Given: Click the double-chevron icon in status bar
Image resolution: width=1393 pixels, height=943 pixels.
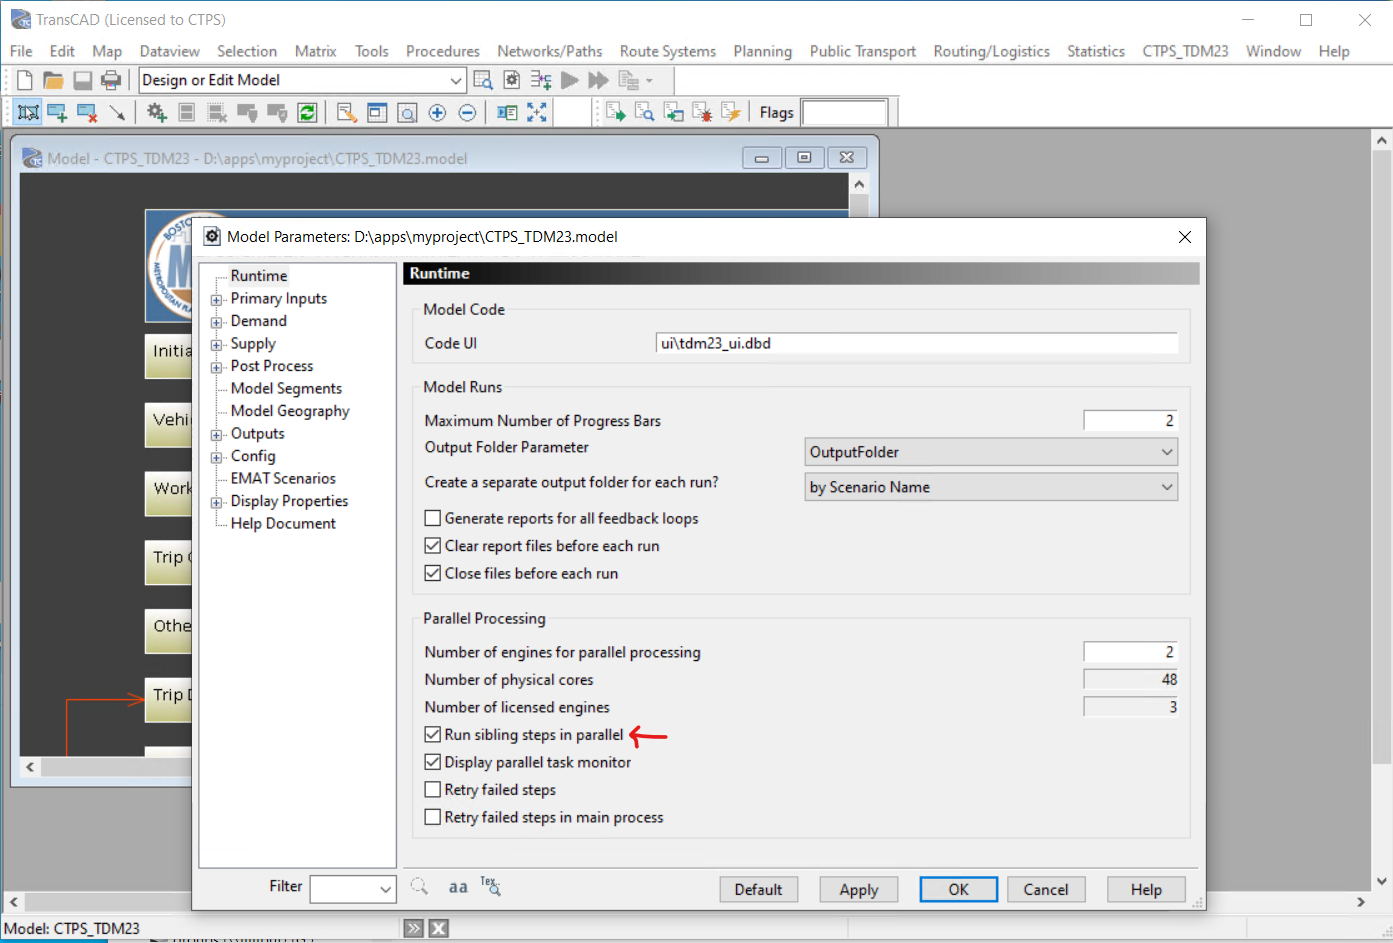Looking at the screenshot, I should (x=414, y=929).
